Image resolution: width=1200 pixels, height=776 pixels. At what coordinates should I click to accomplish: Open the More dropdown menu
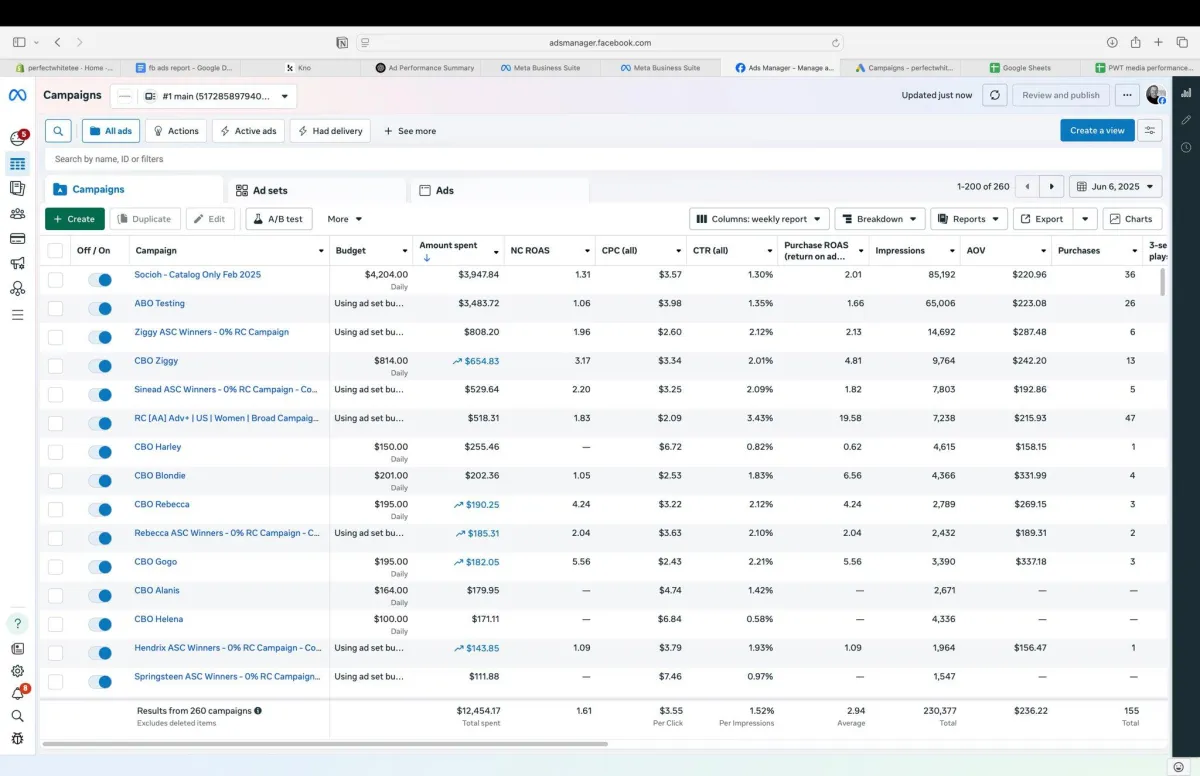344,219
